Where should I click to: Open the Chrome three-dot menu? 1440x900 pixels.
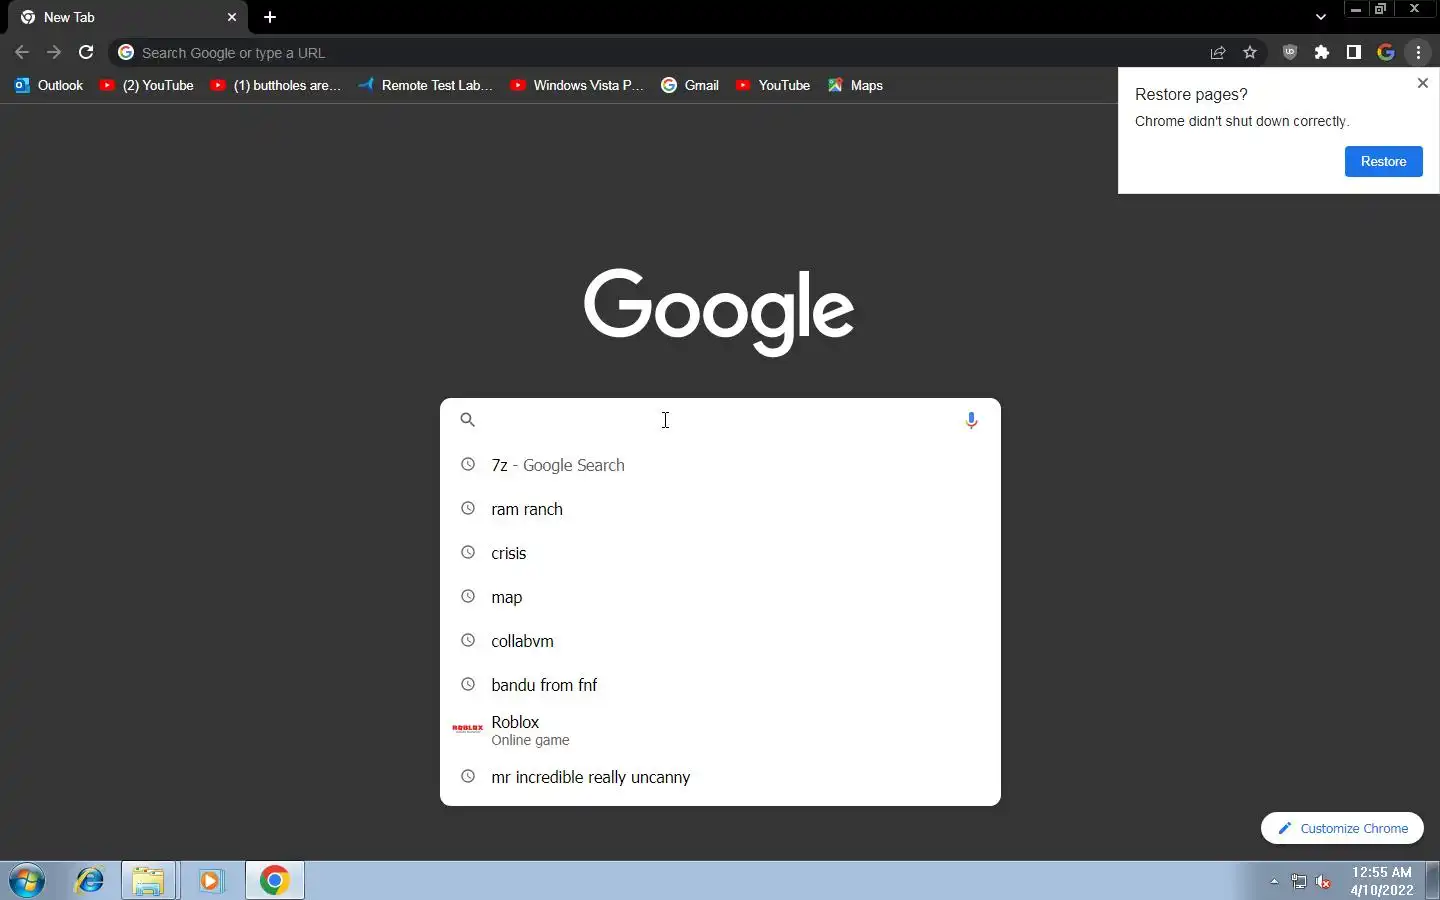click(1419, 53)
